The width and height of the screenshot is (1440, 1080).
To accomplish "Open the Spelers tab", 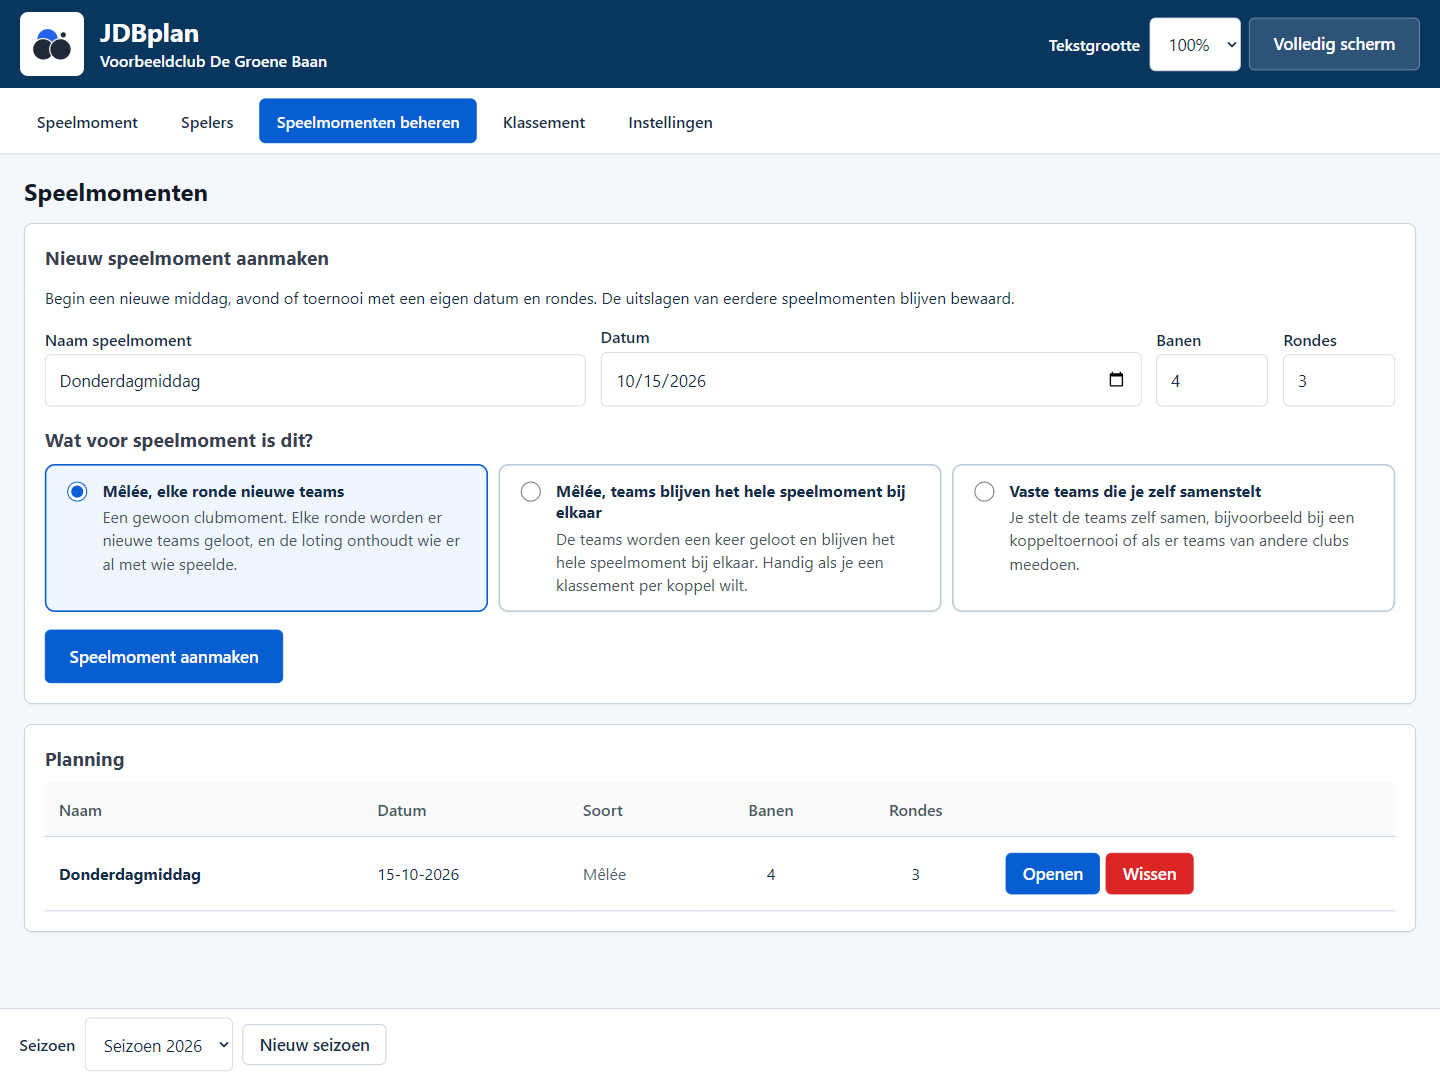I will (207, 122).
